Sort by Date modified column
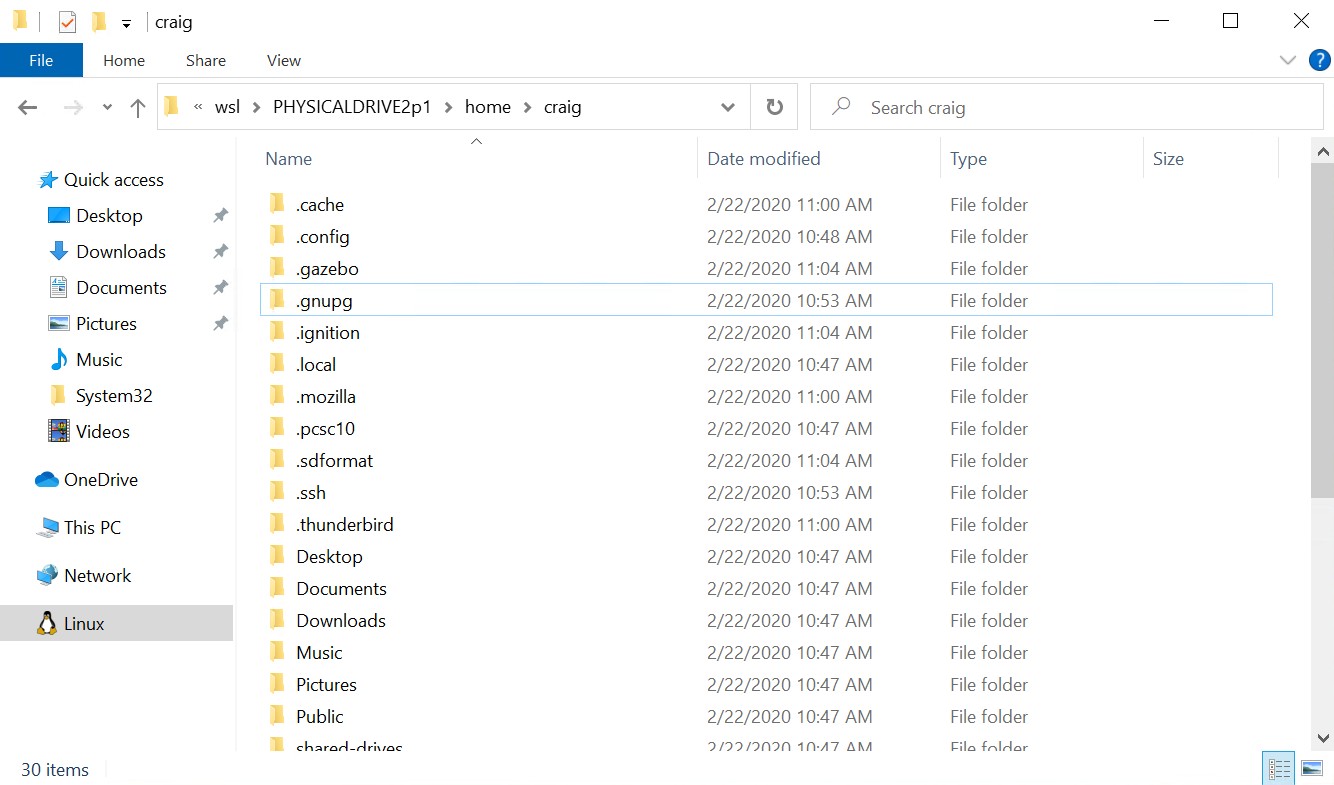Screen dimensions: 1334x785 point(764,159)
